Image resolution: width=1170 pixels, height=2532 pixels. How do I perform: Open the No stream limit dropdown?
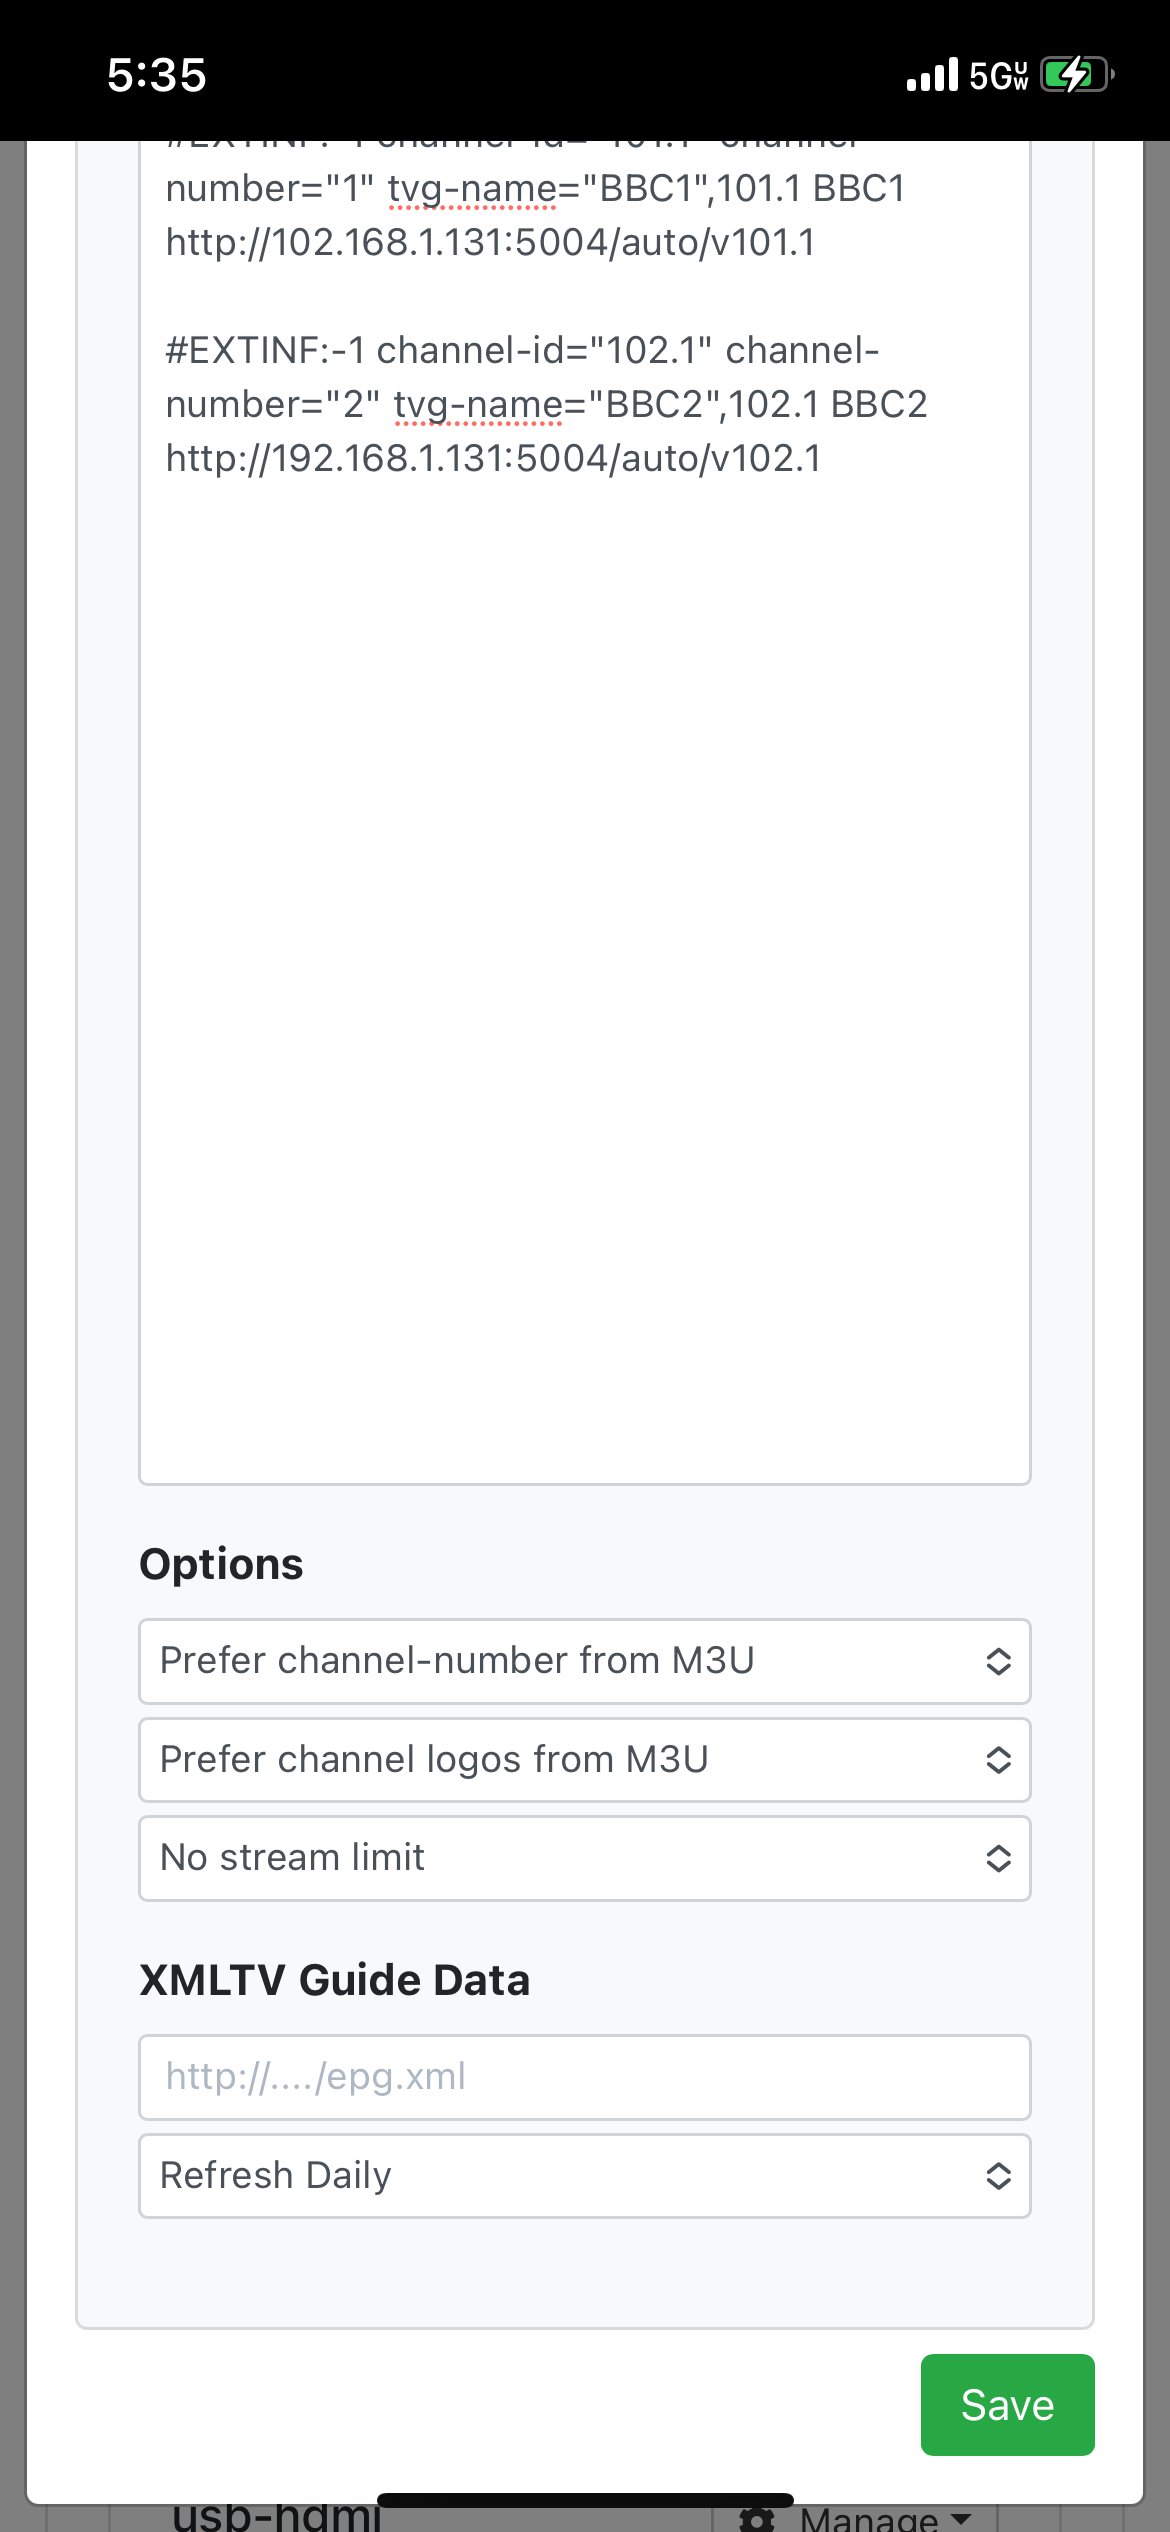tap(585, 1858)
